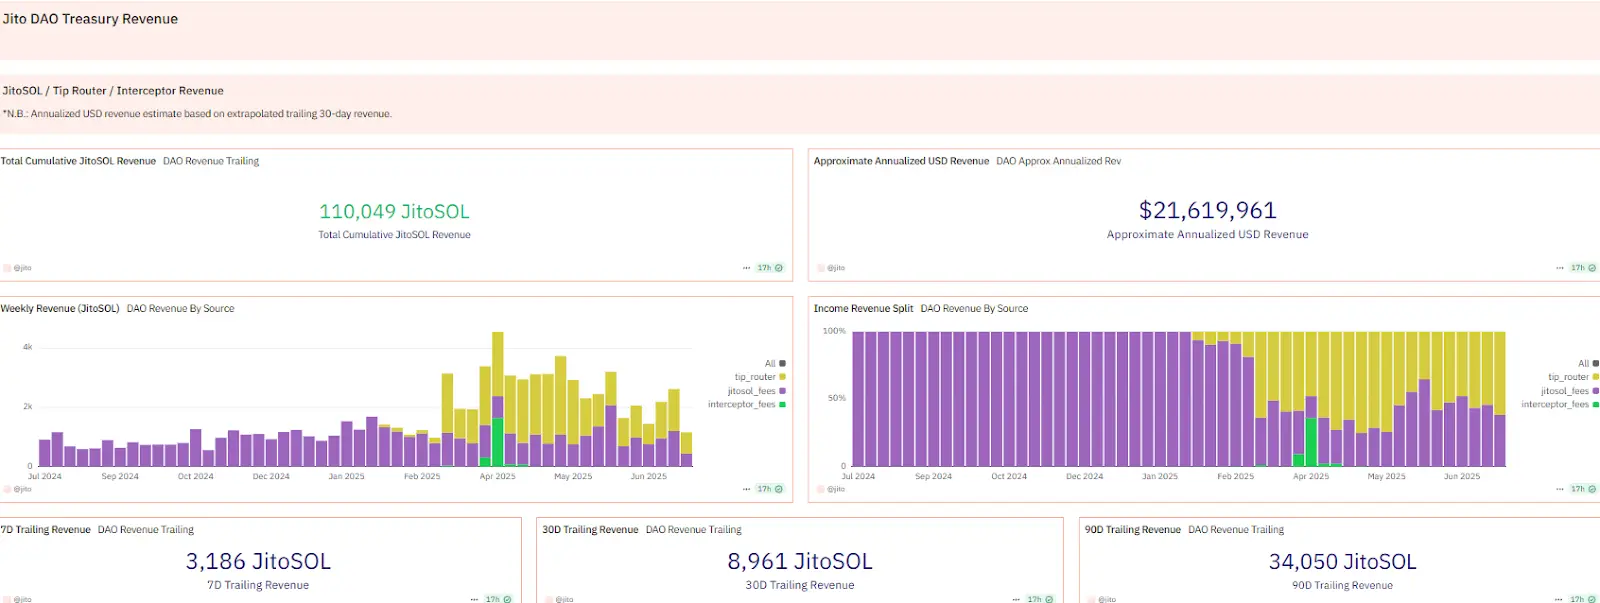This screenshot has width=1600, height=603.
Task: Click the 17h refresh badge on Approximate Annualized USD Revenue
Action: click(x=1583, y=268)
